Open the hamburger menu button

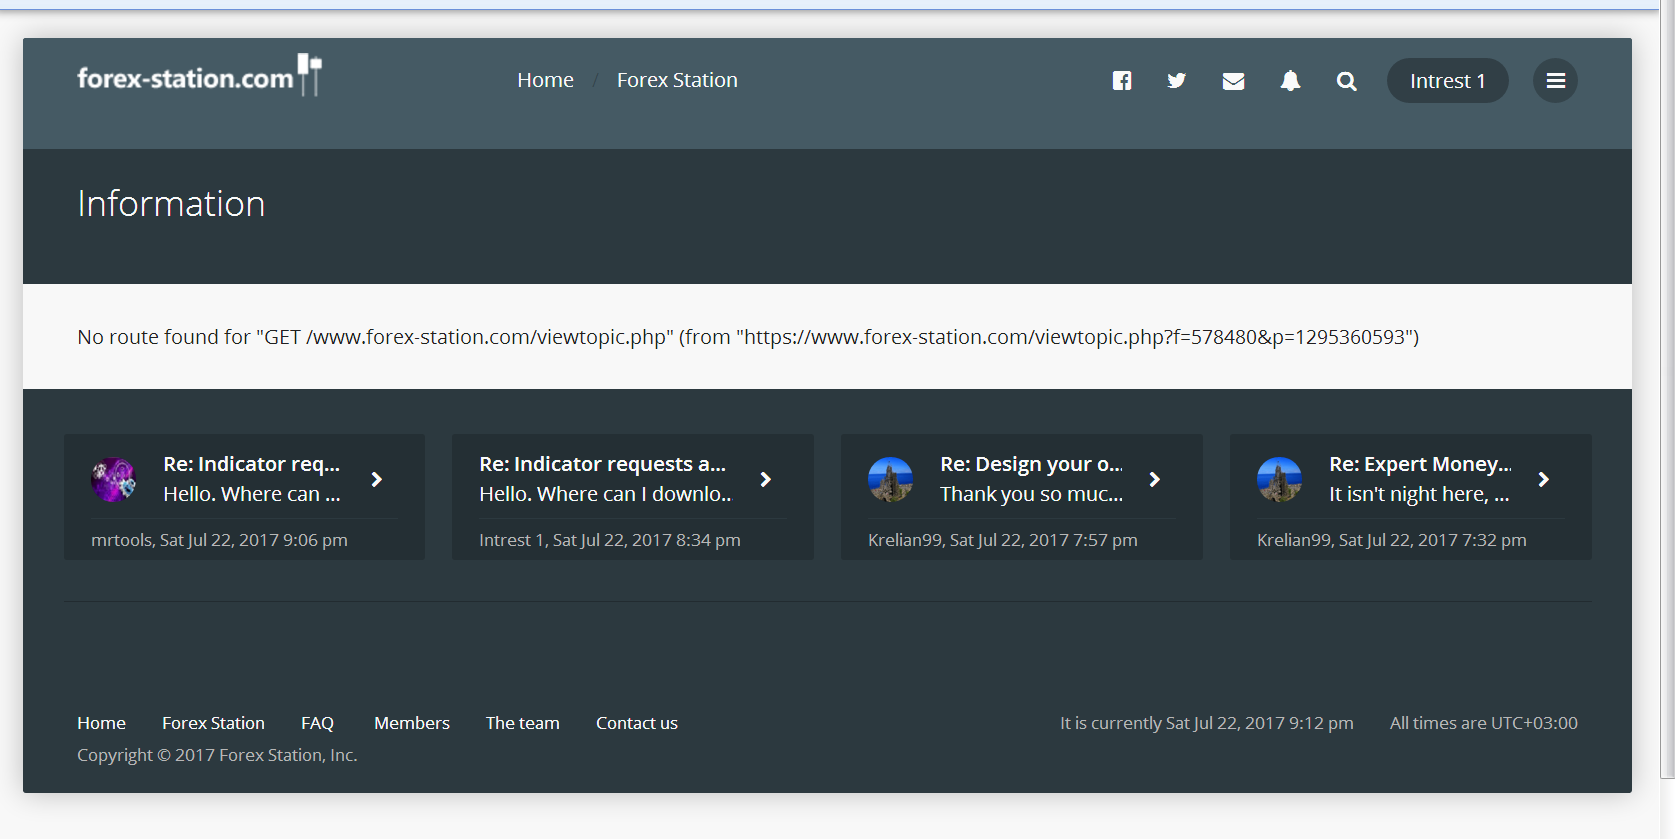tap(1556, 81)
